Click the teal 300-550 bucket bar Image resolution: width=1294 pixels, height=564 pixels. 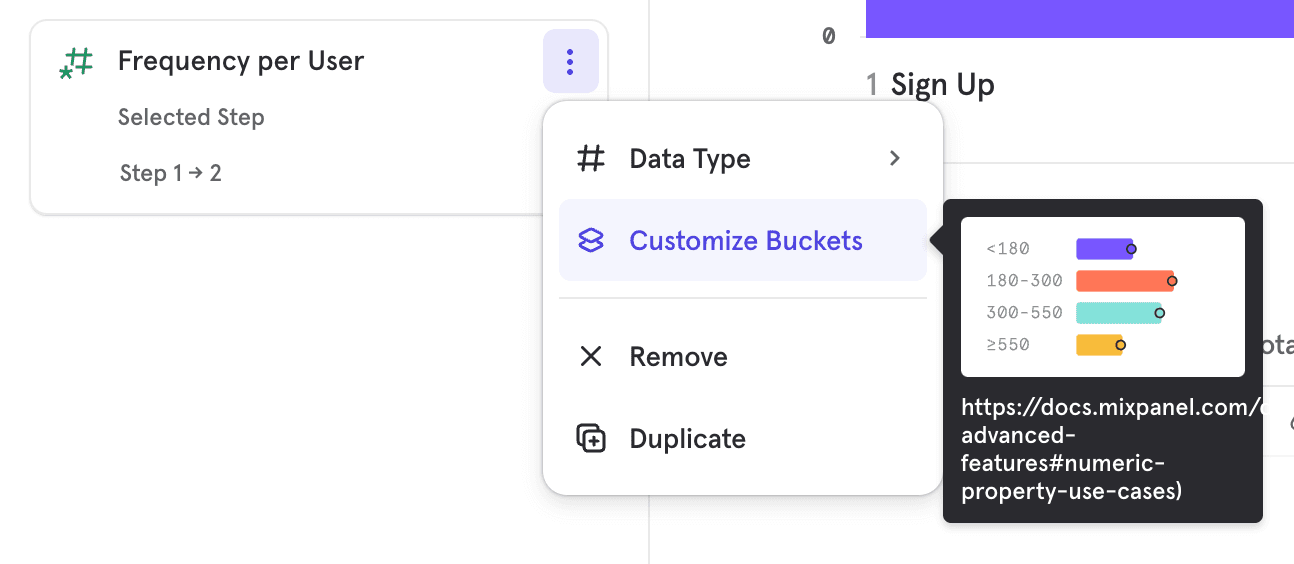[1117, 313]
